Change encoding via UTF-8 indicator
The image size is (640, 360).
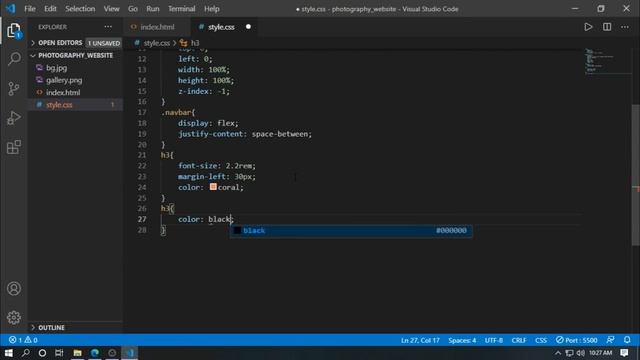click(493, 340)
